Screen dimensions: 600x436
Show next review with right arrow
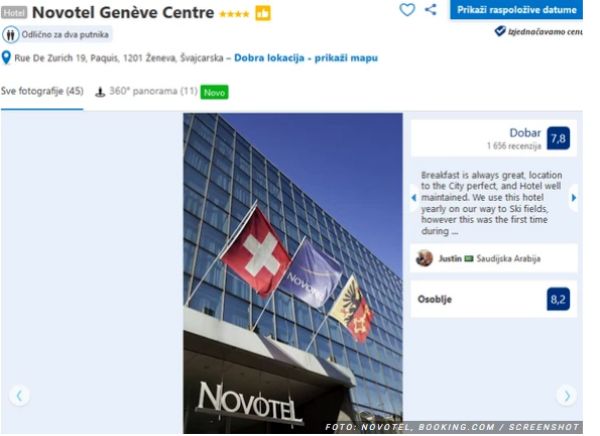573,198
